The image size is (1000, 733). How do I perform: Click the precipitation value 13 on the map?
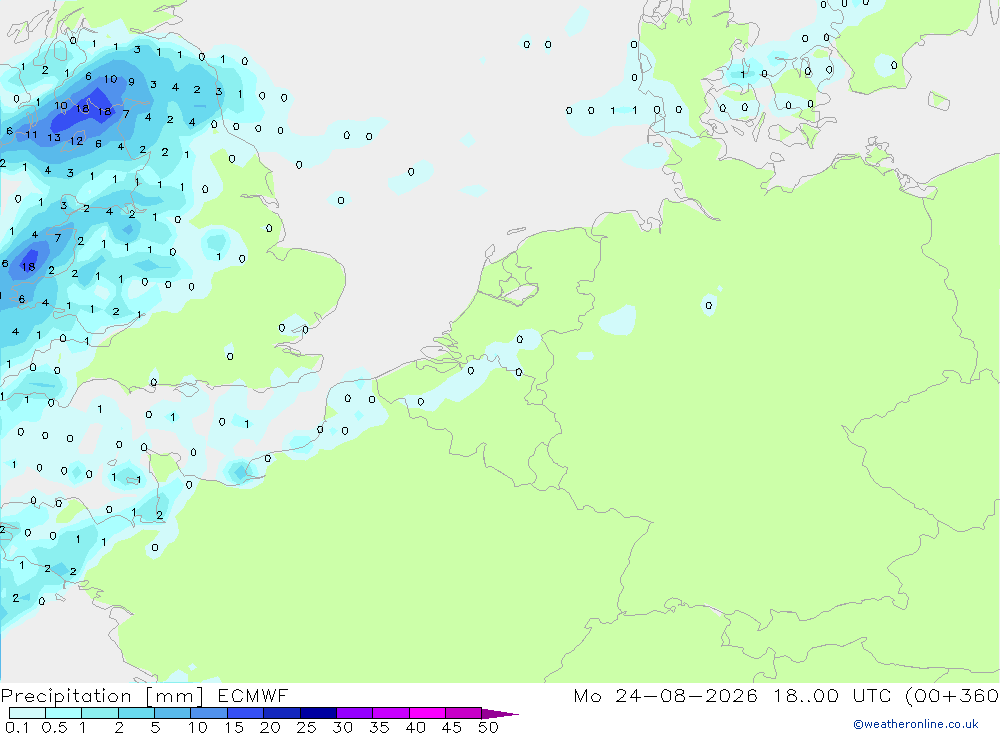click(x=54, y=138)
